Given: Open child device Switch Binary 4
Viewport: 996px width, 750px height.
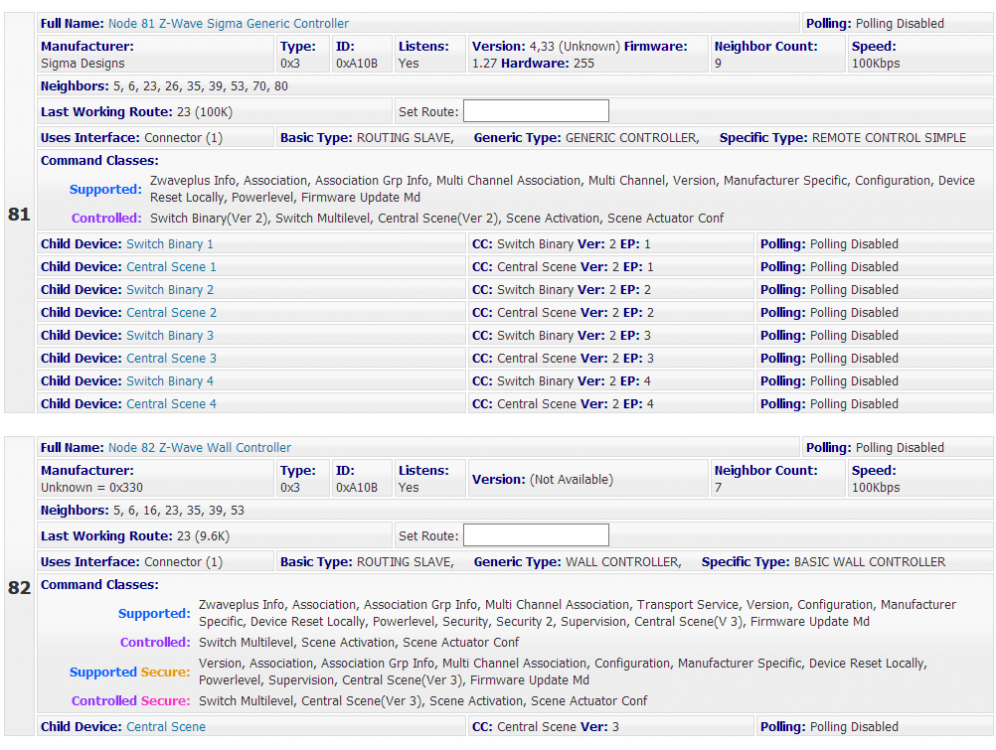Looking at the screenshot, I should coord(169,381).
